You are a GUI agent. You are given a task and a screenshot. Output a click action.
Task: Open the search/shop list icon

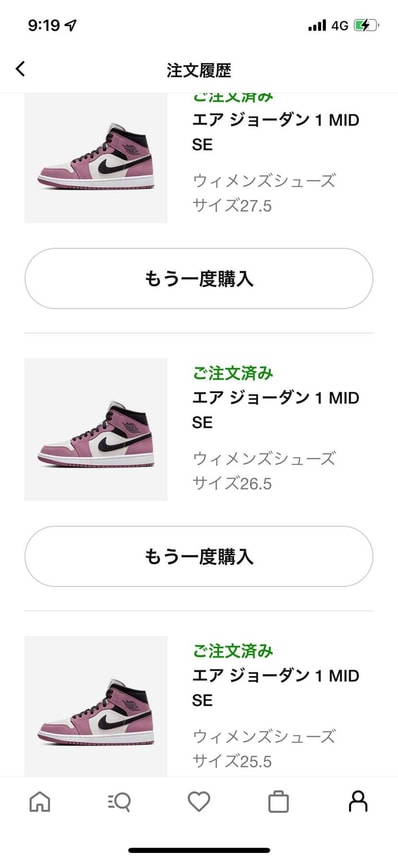point(119,802)
